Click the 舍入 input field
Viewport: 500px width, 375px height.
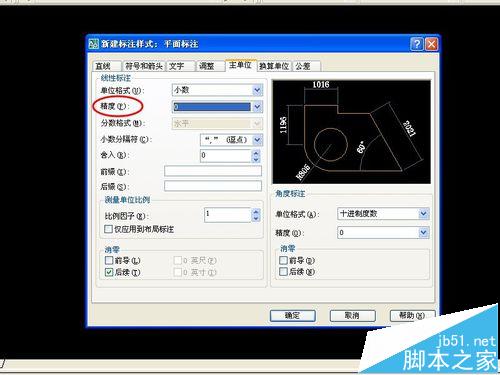[226, 156]
